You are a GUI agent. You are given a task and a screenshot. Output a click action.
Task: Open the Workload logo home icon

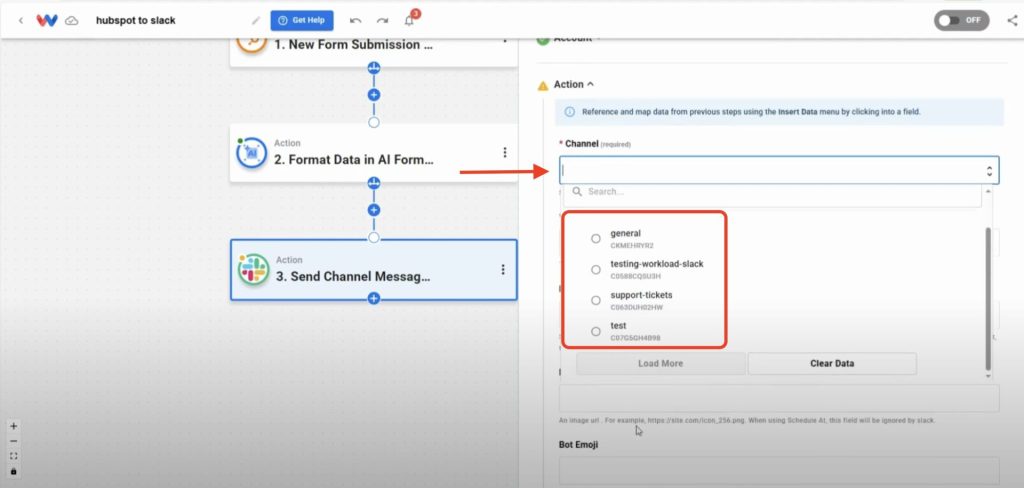46,20
